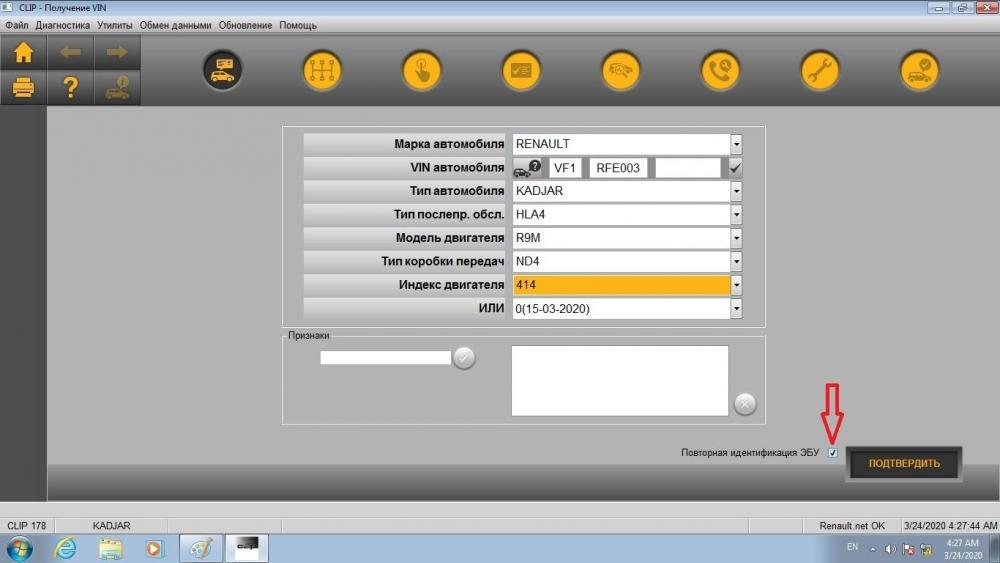Switch to Paint taskbar icon
This screenshot has width=1000, height=563.
[x=202, y=548]
